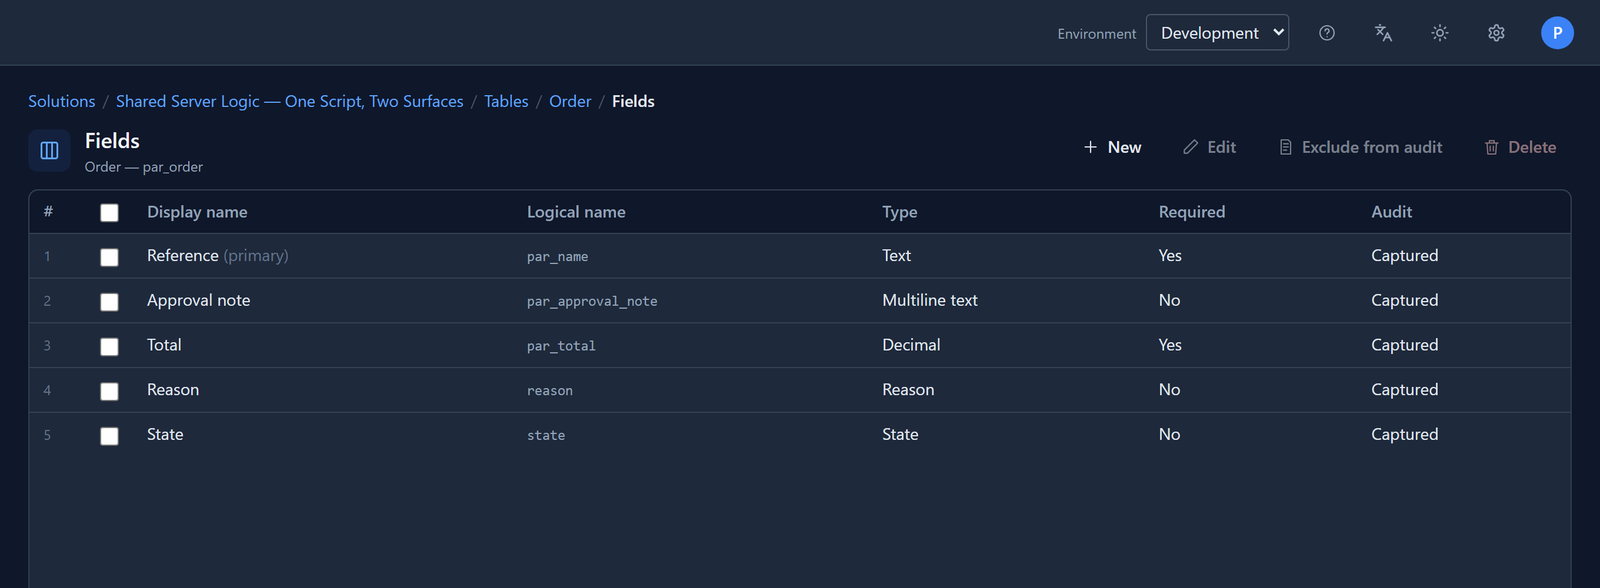Screen dimensions: 1600x588
Task: Select the Reason display name cell
Action: [173, 390]
